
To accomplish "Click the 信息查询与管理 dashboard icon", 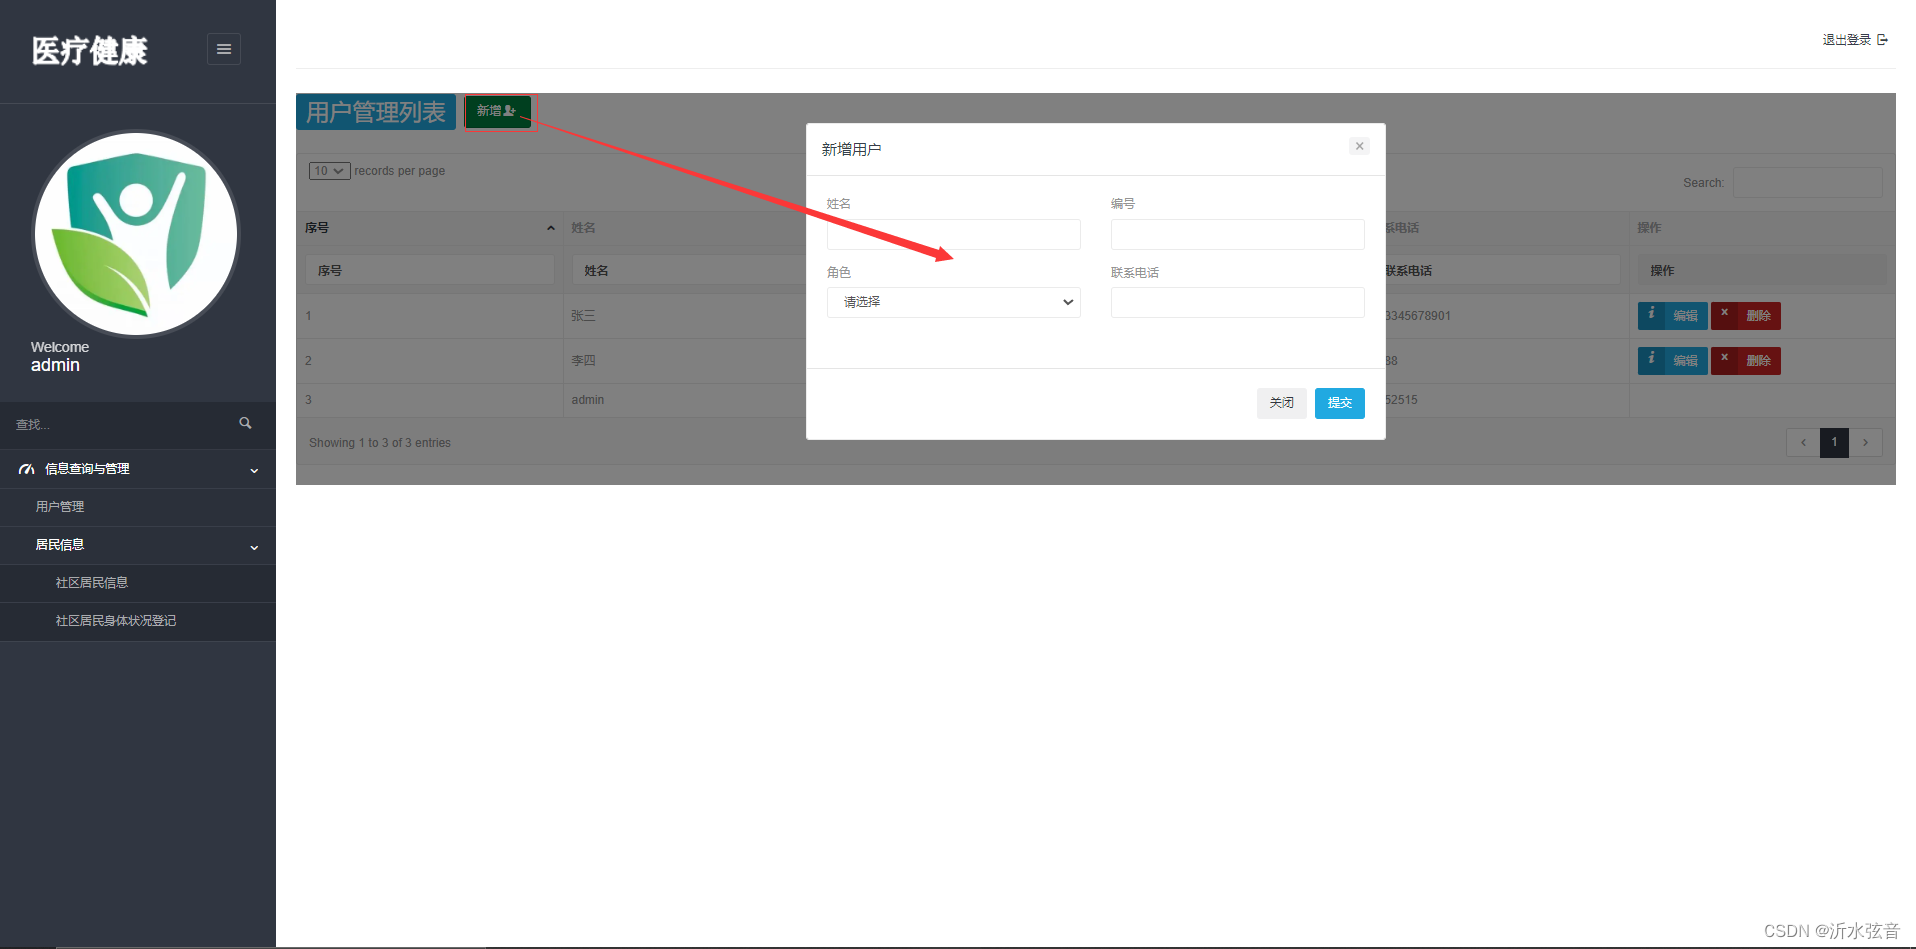I will click(x=27, y=469).
